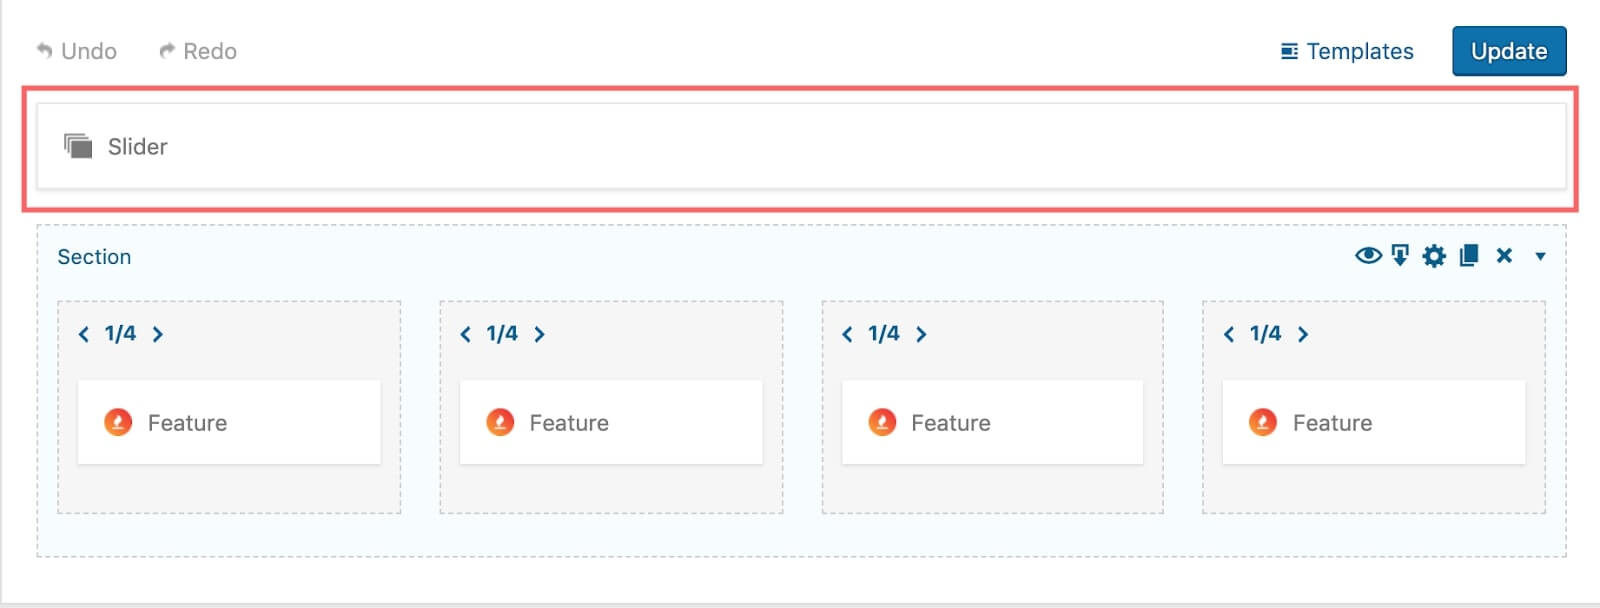Viewport: 1600px width, 608px height.
Task: Duplicate the Section with copy icon
Action: tap(1468, 256)
